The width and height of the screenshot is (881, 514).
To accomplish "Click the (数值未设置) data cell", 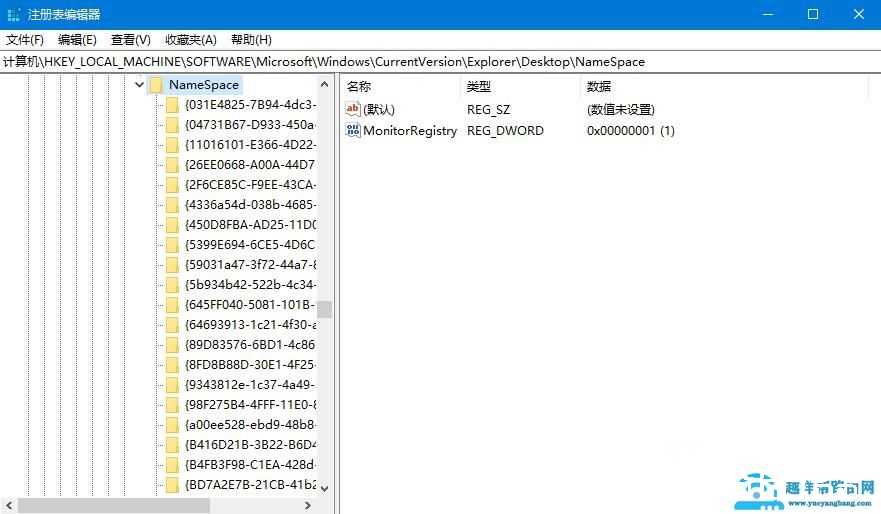I will (621, 110).
